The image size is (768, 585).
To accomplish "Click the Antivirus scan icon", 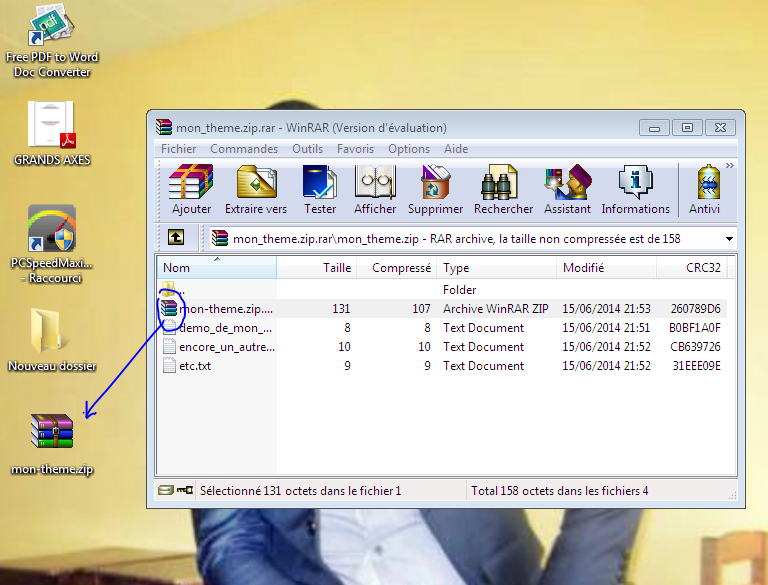I will click(x=704, y=190).
